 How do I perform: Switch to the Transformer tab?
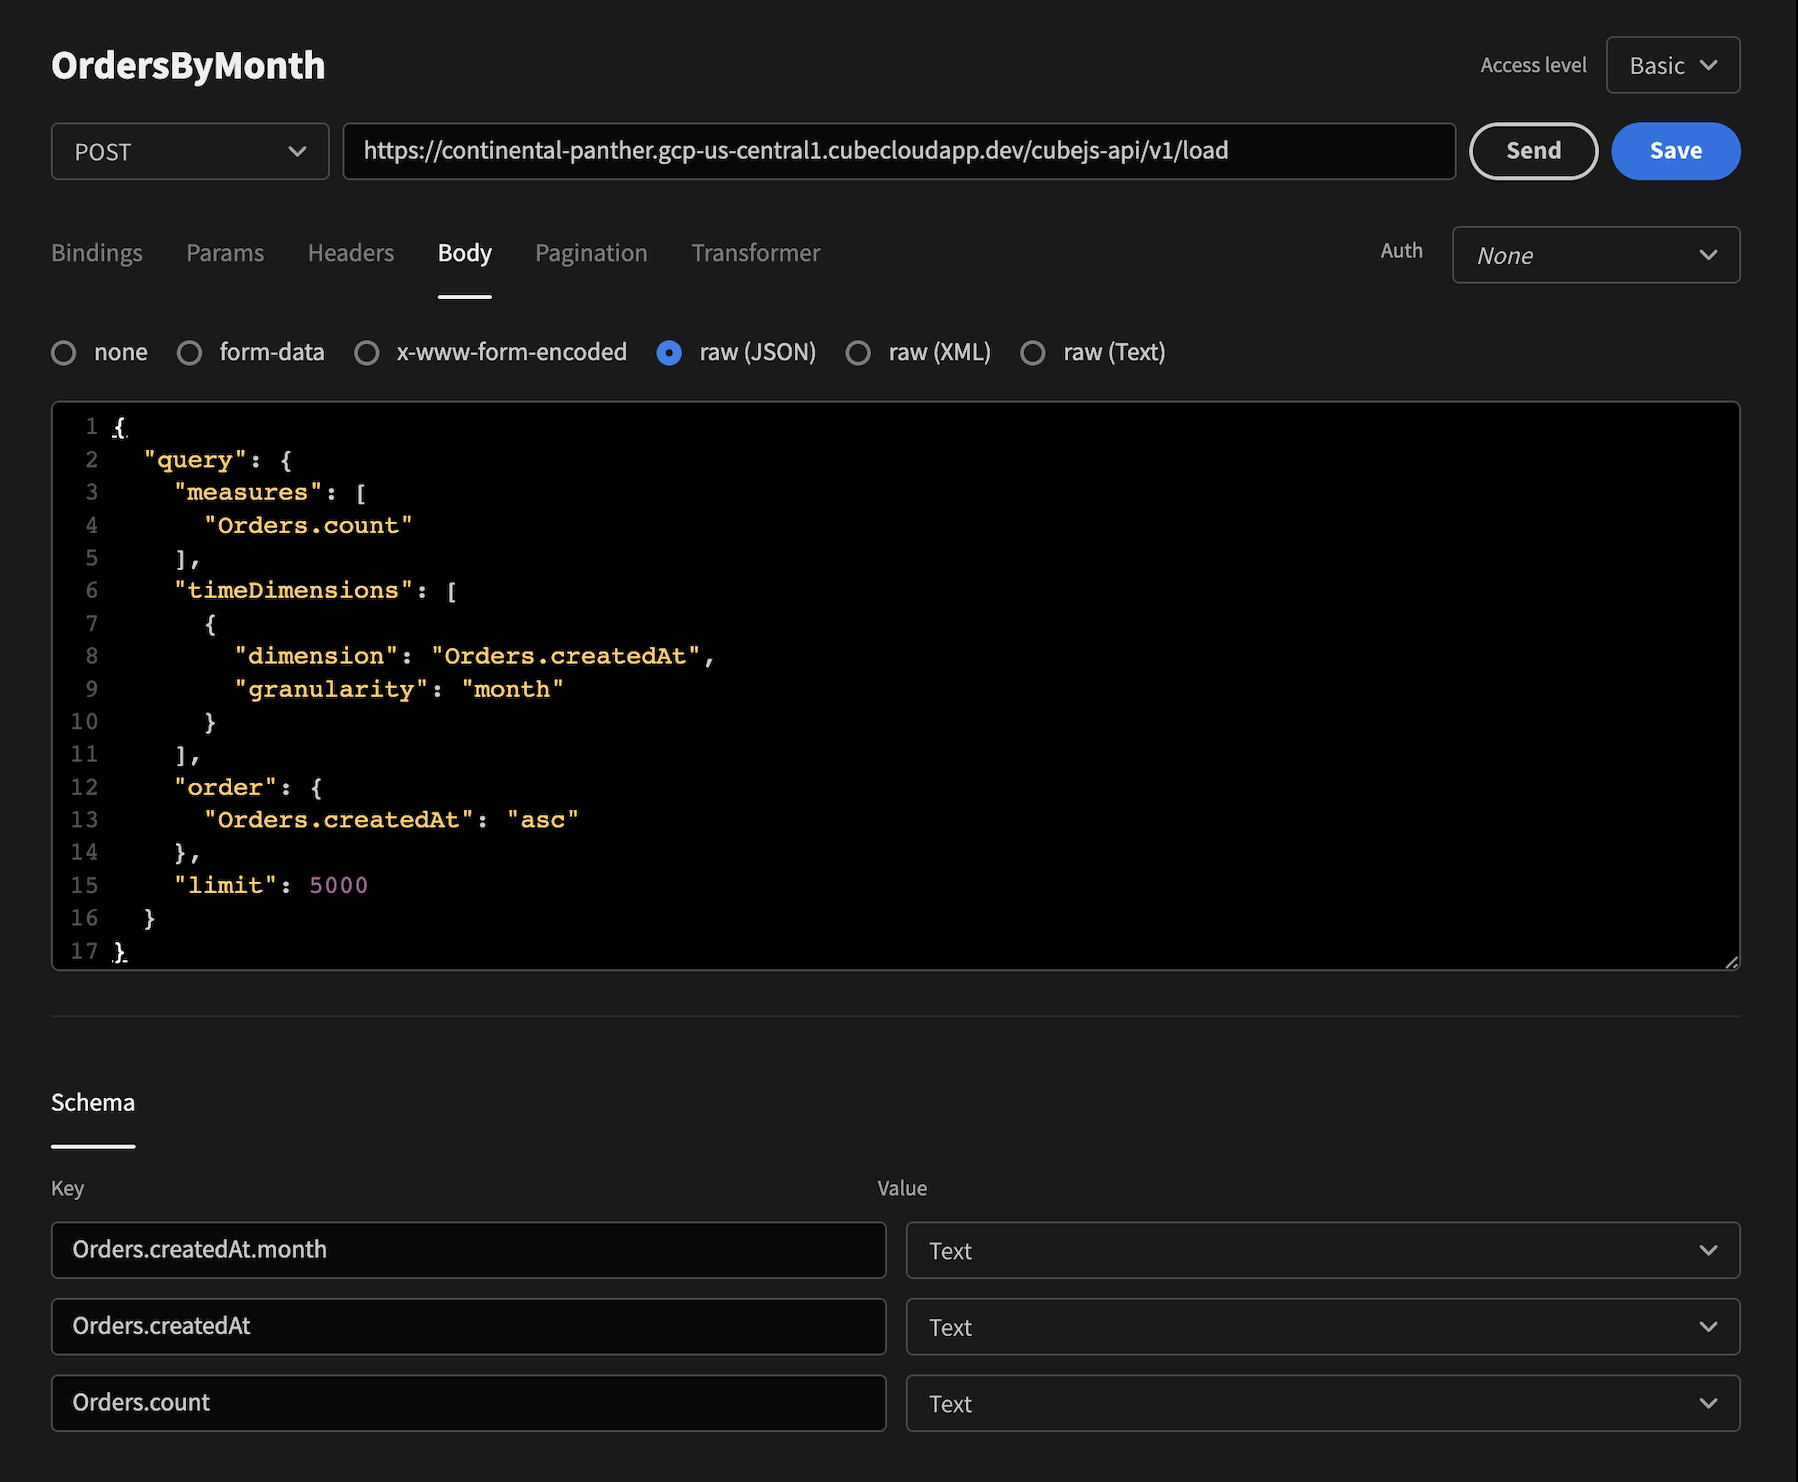[755, 253]
